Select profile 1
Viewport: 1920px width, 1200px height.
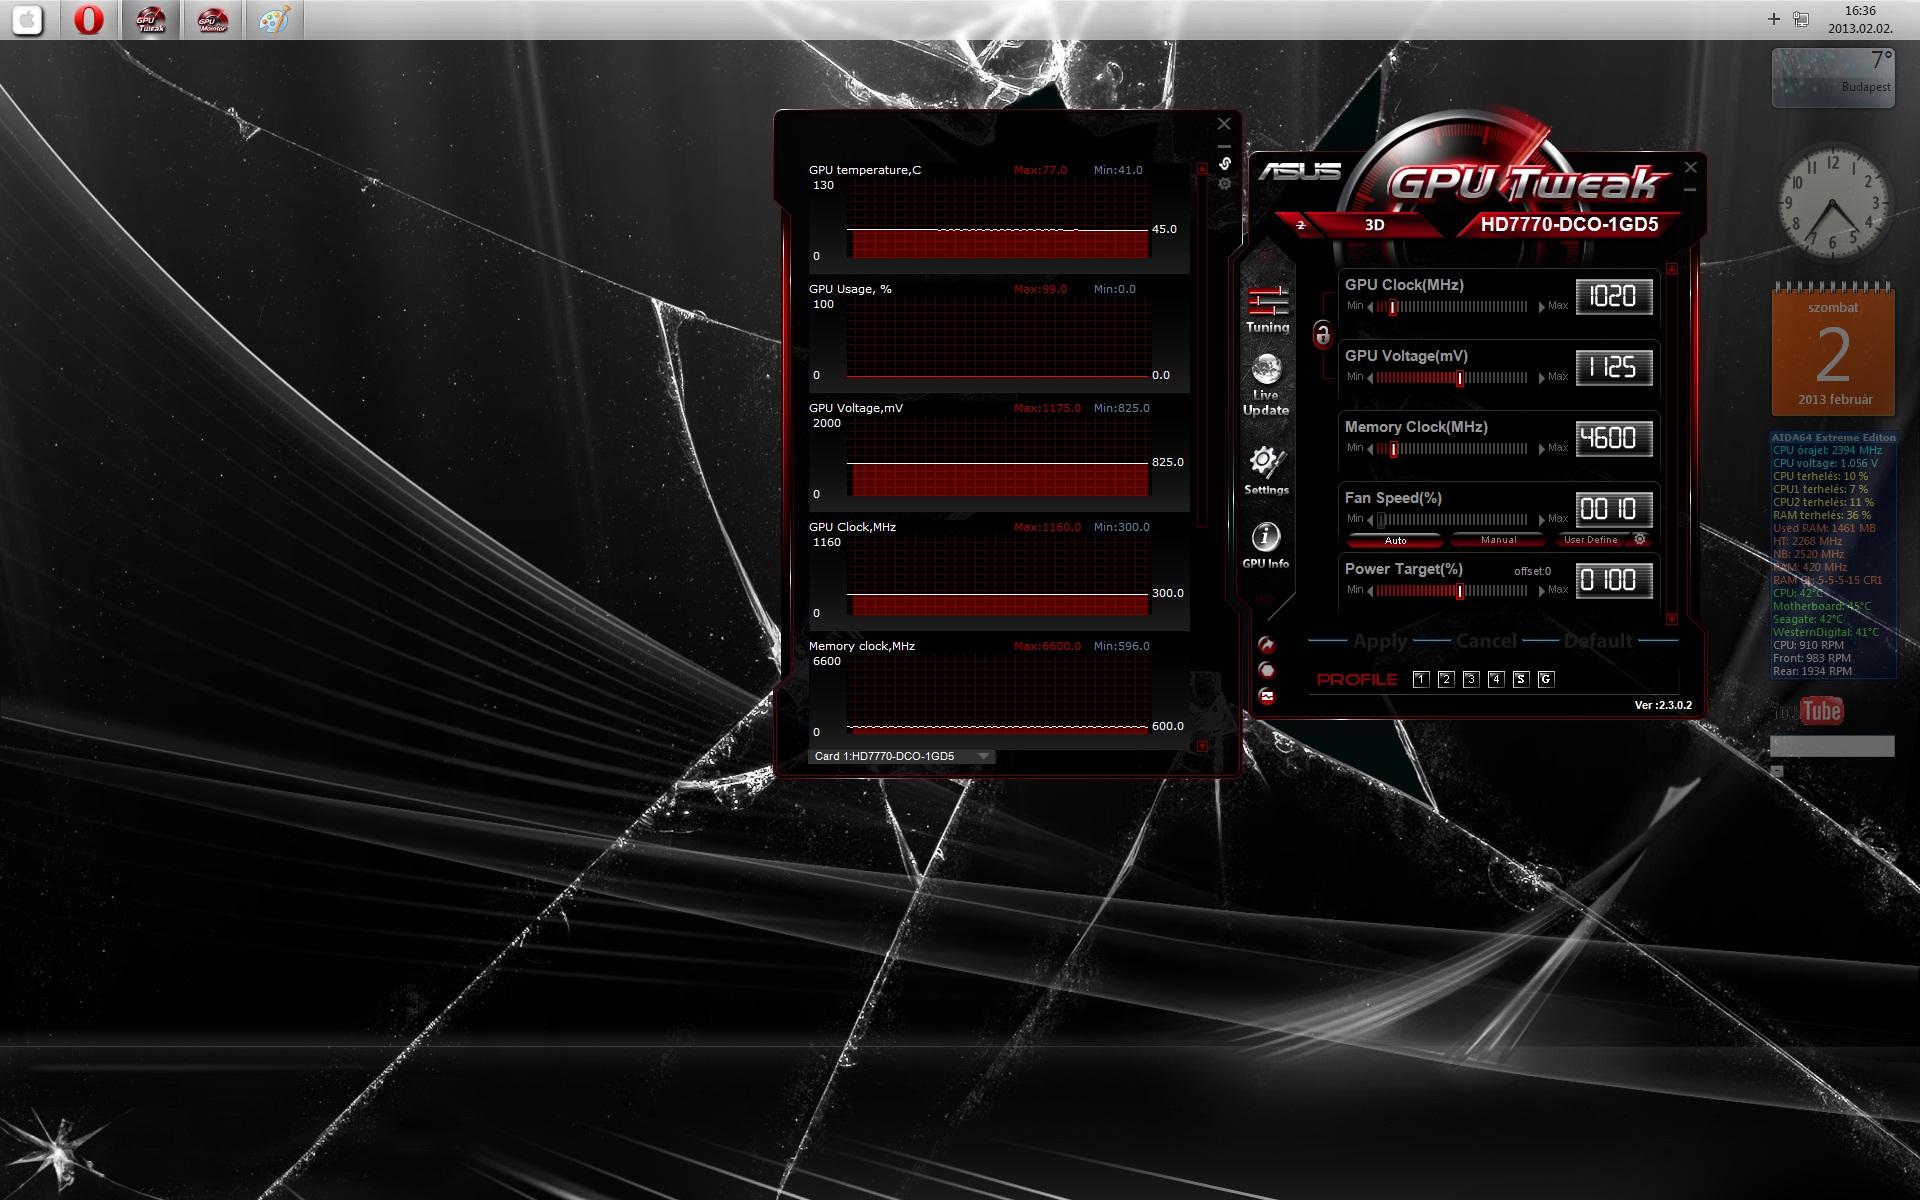coord(1420,679)
